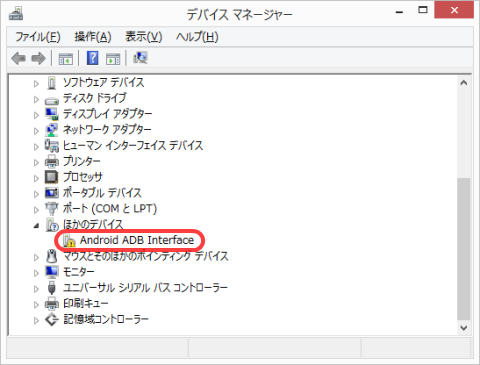The height and width of the screenshot is (365, 480).
Task: Select the Android ADB Interface device
Action: coord(137,240)
